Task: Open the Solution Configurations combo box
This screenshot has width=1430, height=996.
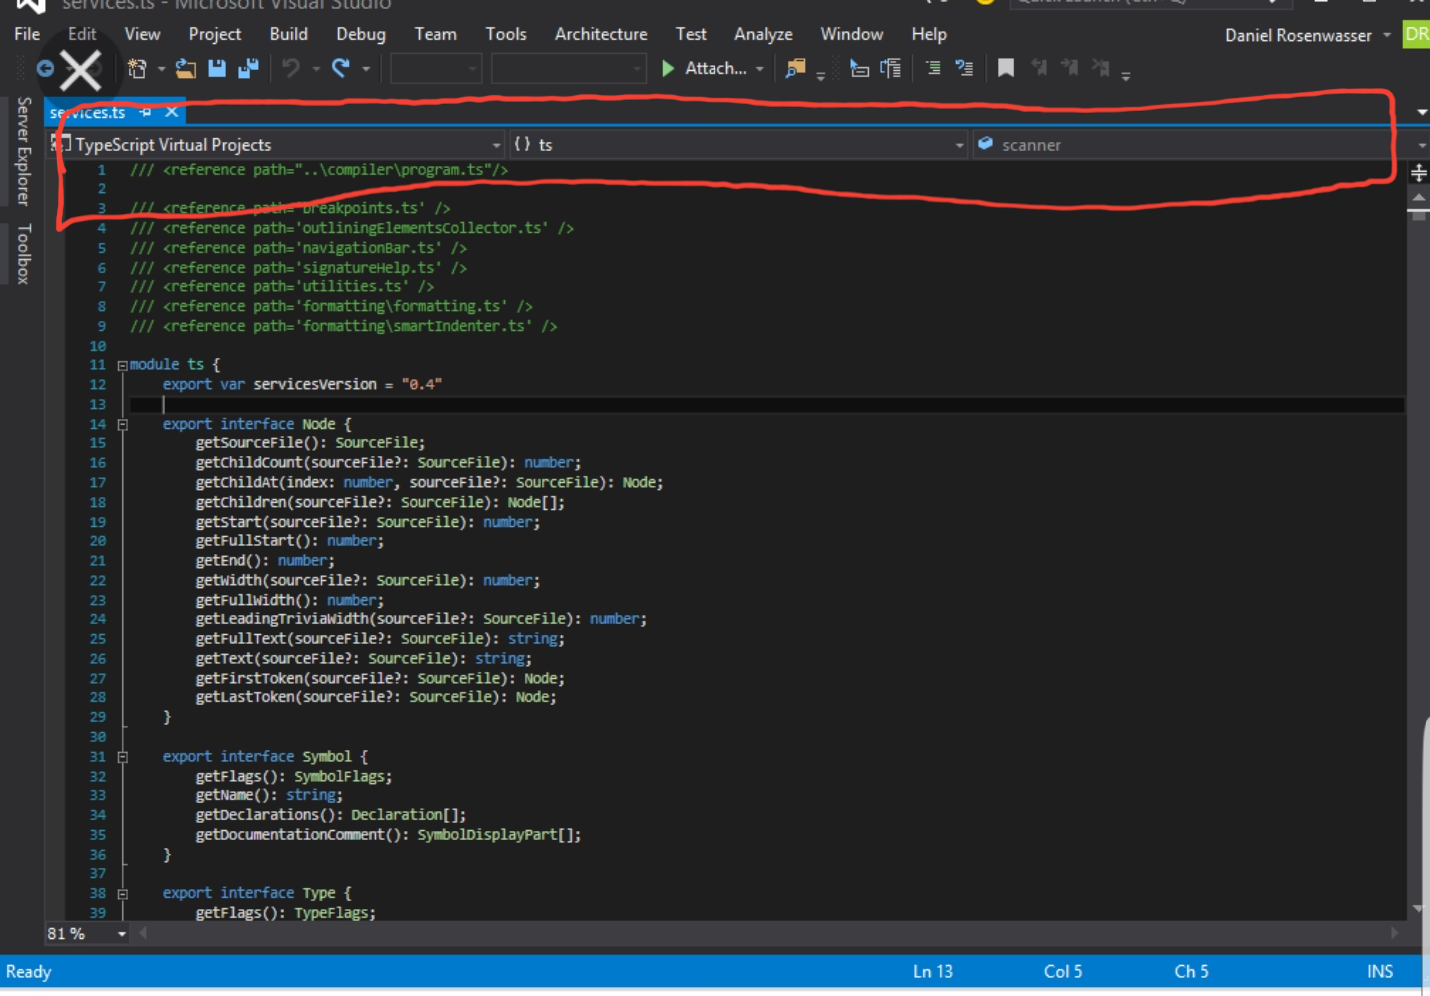Action: tap(436, 68)
